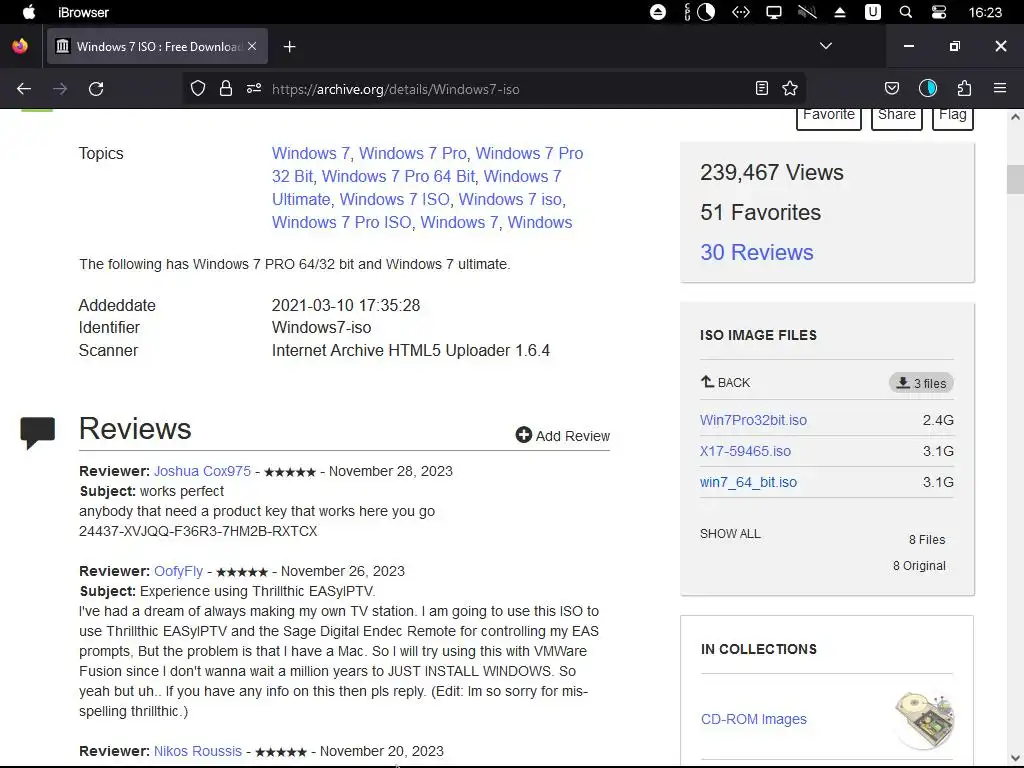The image size is (1024, 768).
Task: Click the display icon in menu bar
Action: point(774,12)
